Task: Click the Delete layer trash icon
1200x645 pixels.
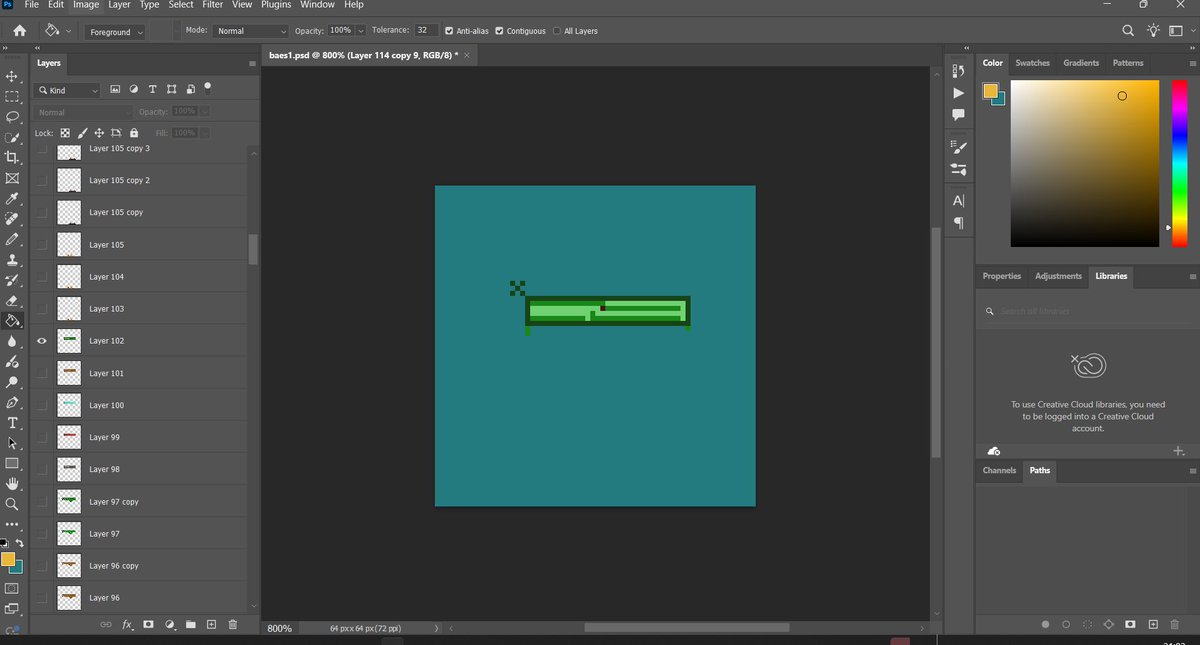Action: (233, 625)
